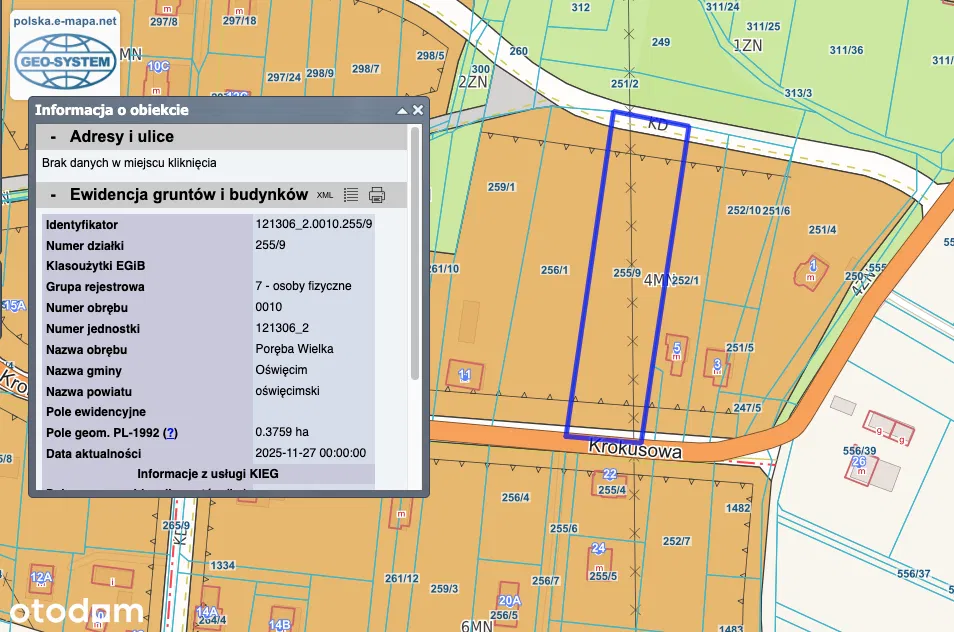
Task: Collapse the Adresy i ulice section
Action: tap(52, 137)
